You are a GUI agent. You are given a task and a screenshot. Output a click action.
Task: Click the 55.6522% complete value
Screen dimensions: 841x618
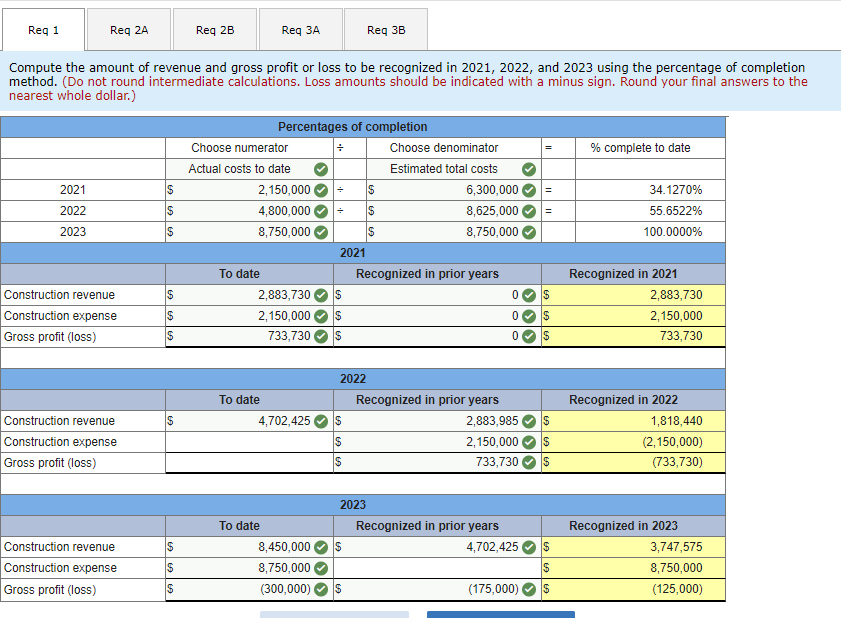coord(675,211)
